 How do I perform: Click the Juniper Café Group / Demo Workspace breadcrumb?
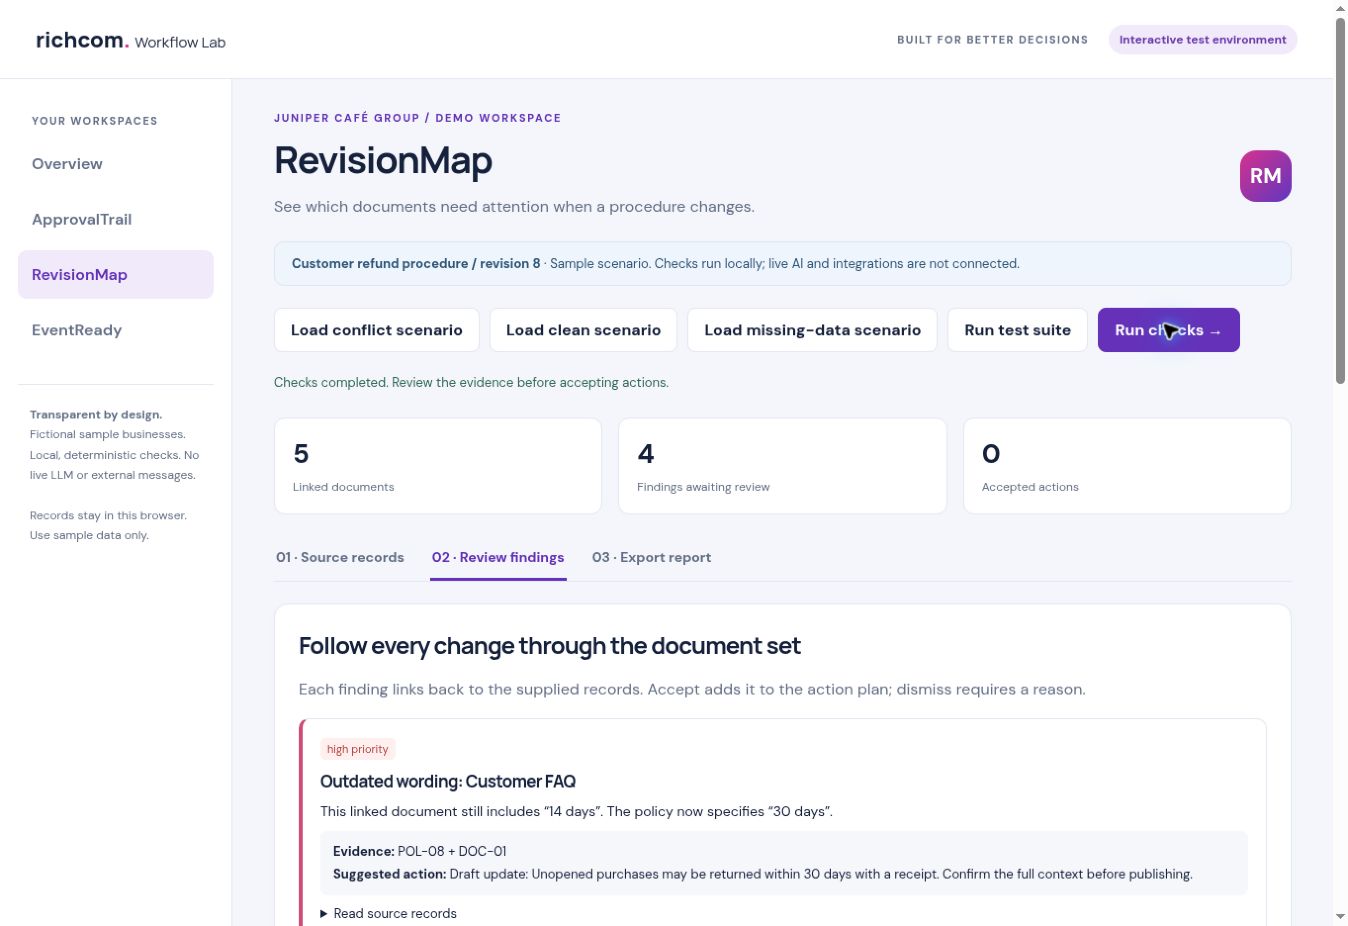418,118
